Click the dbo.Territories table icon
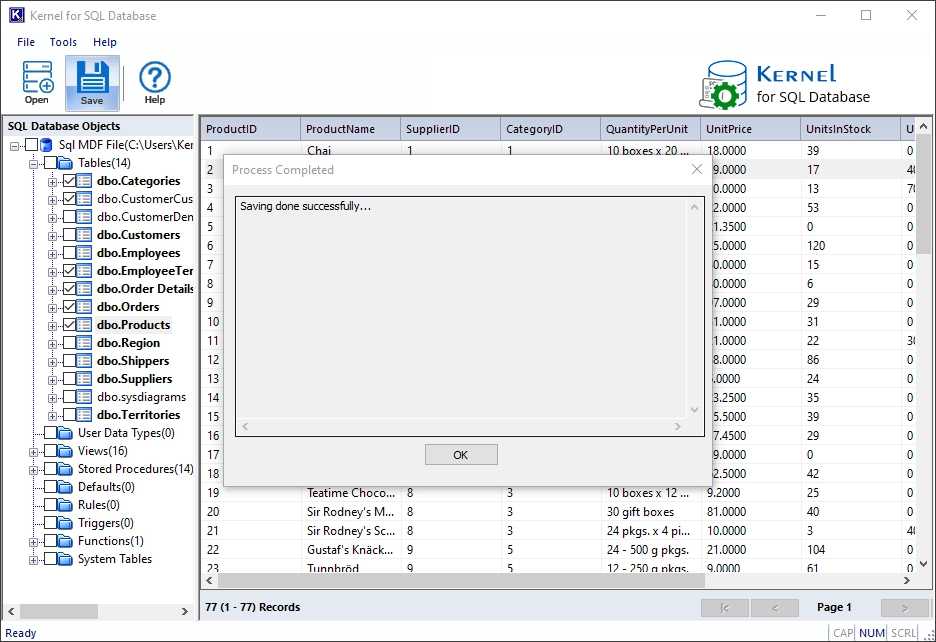 85,414
